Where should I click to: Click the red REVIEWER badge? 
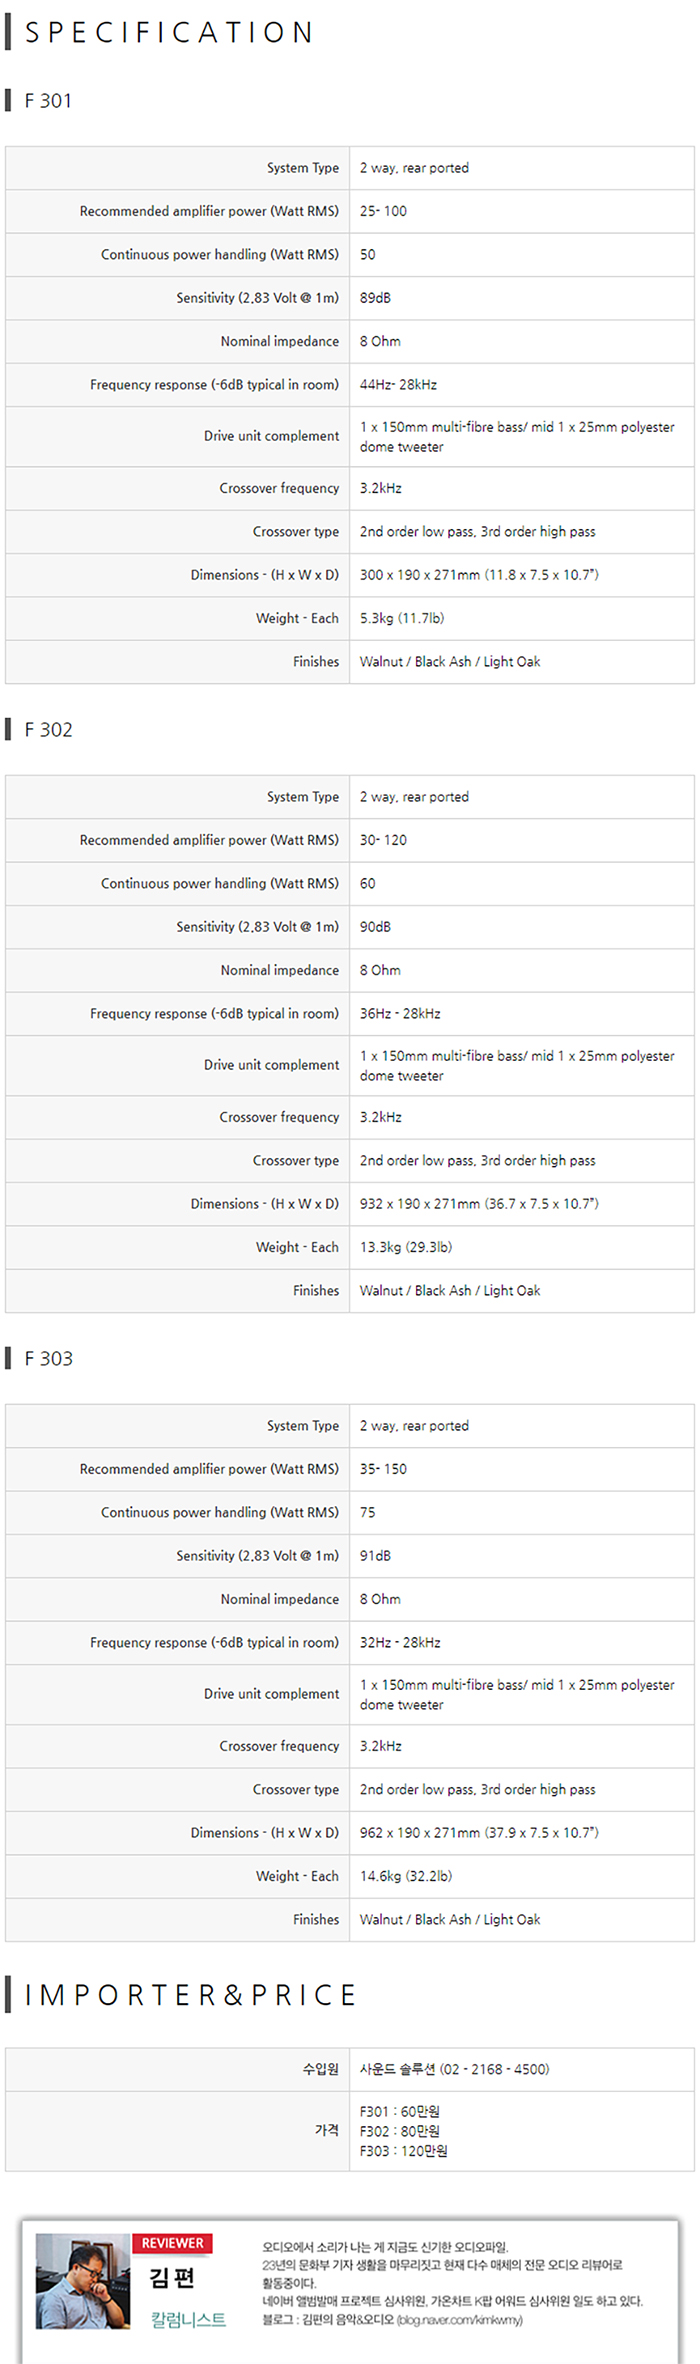(172, 2243)
